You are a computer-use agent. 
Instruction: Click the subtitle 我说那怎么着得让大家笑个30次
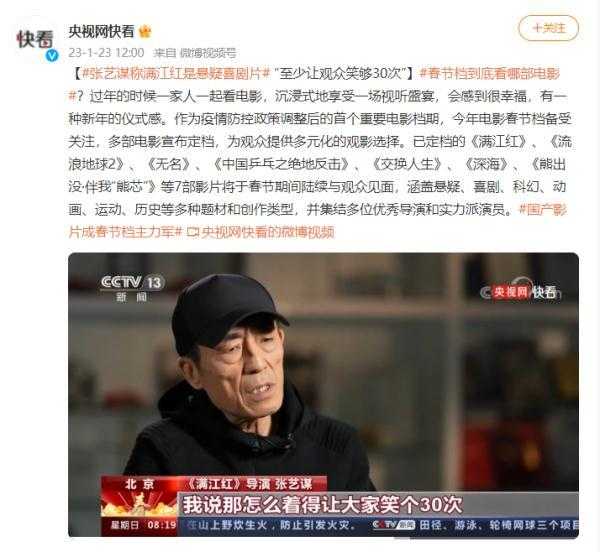(323, 505)
